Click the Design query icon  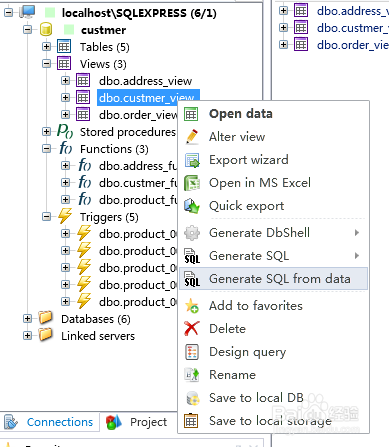coord(192,352)
